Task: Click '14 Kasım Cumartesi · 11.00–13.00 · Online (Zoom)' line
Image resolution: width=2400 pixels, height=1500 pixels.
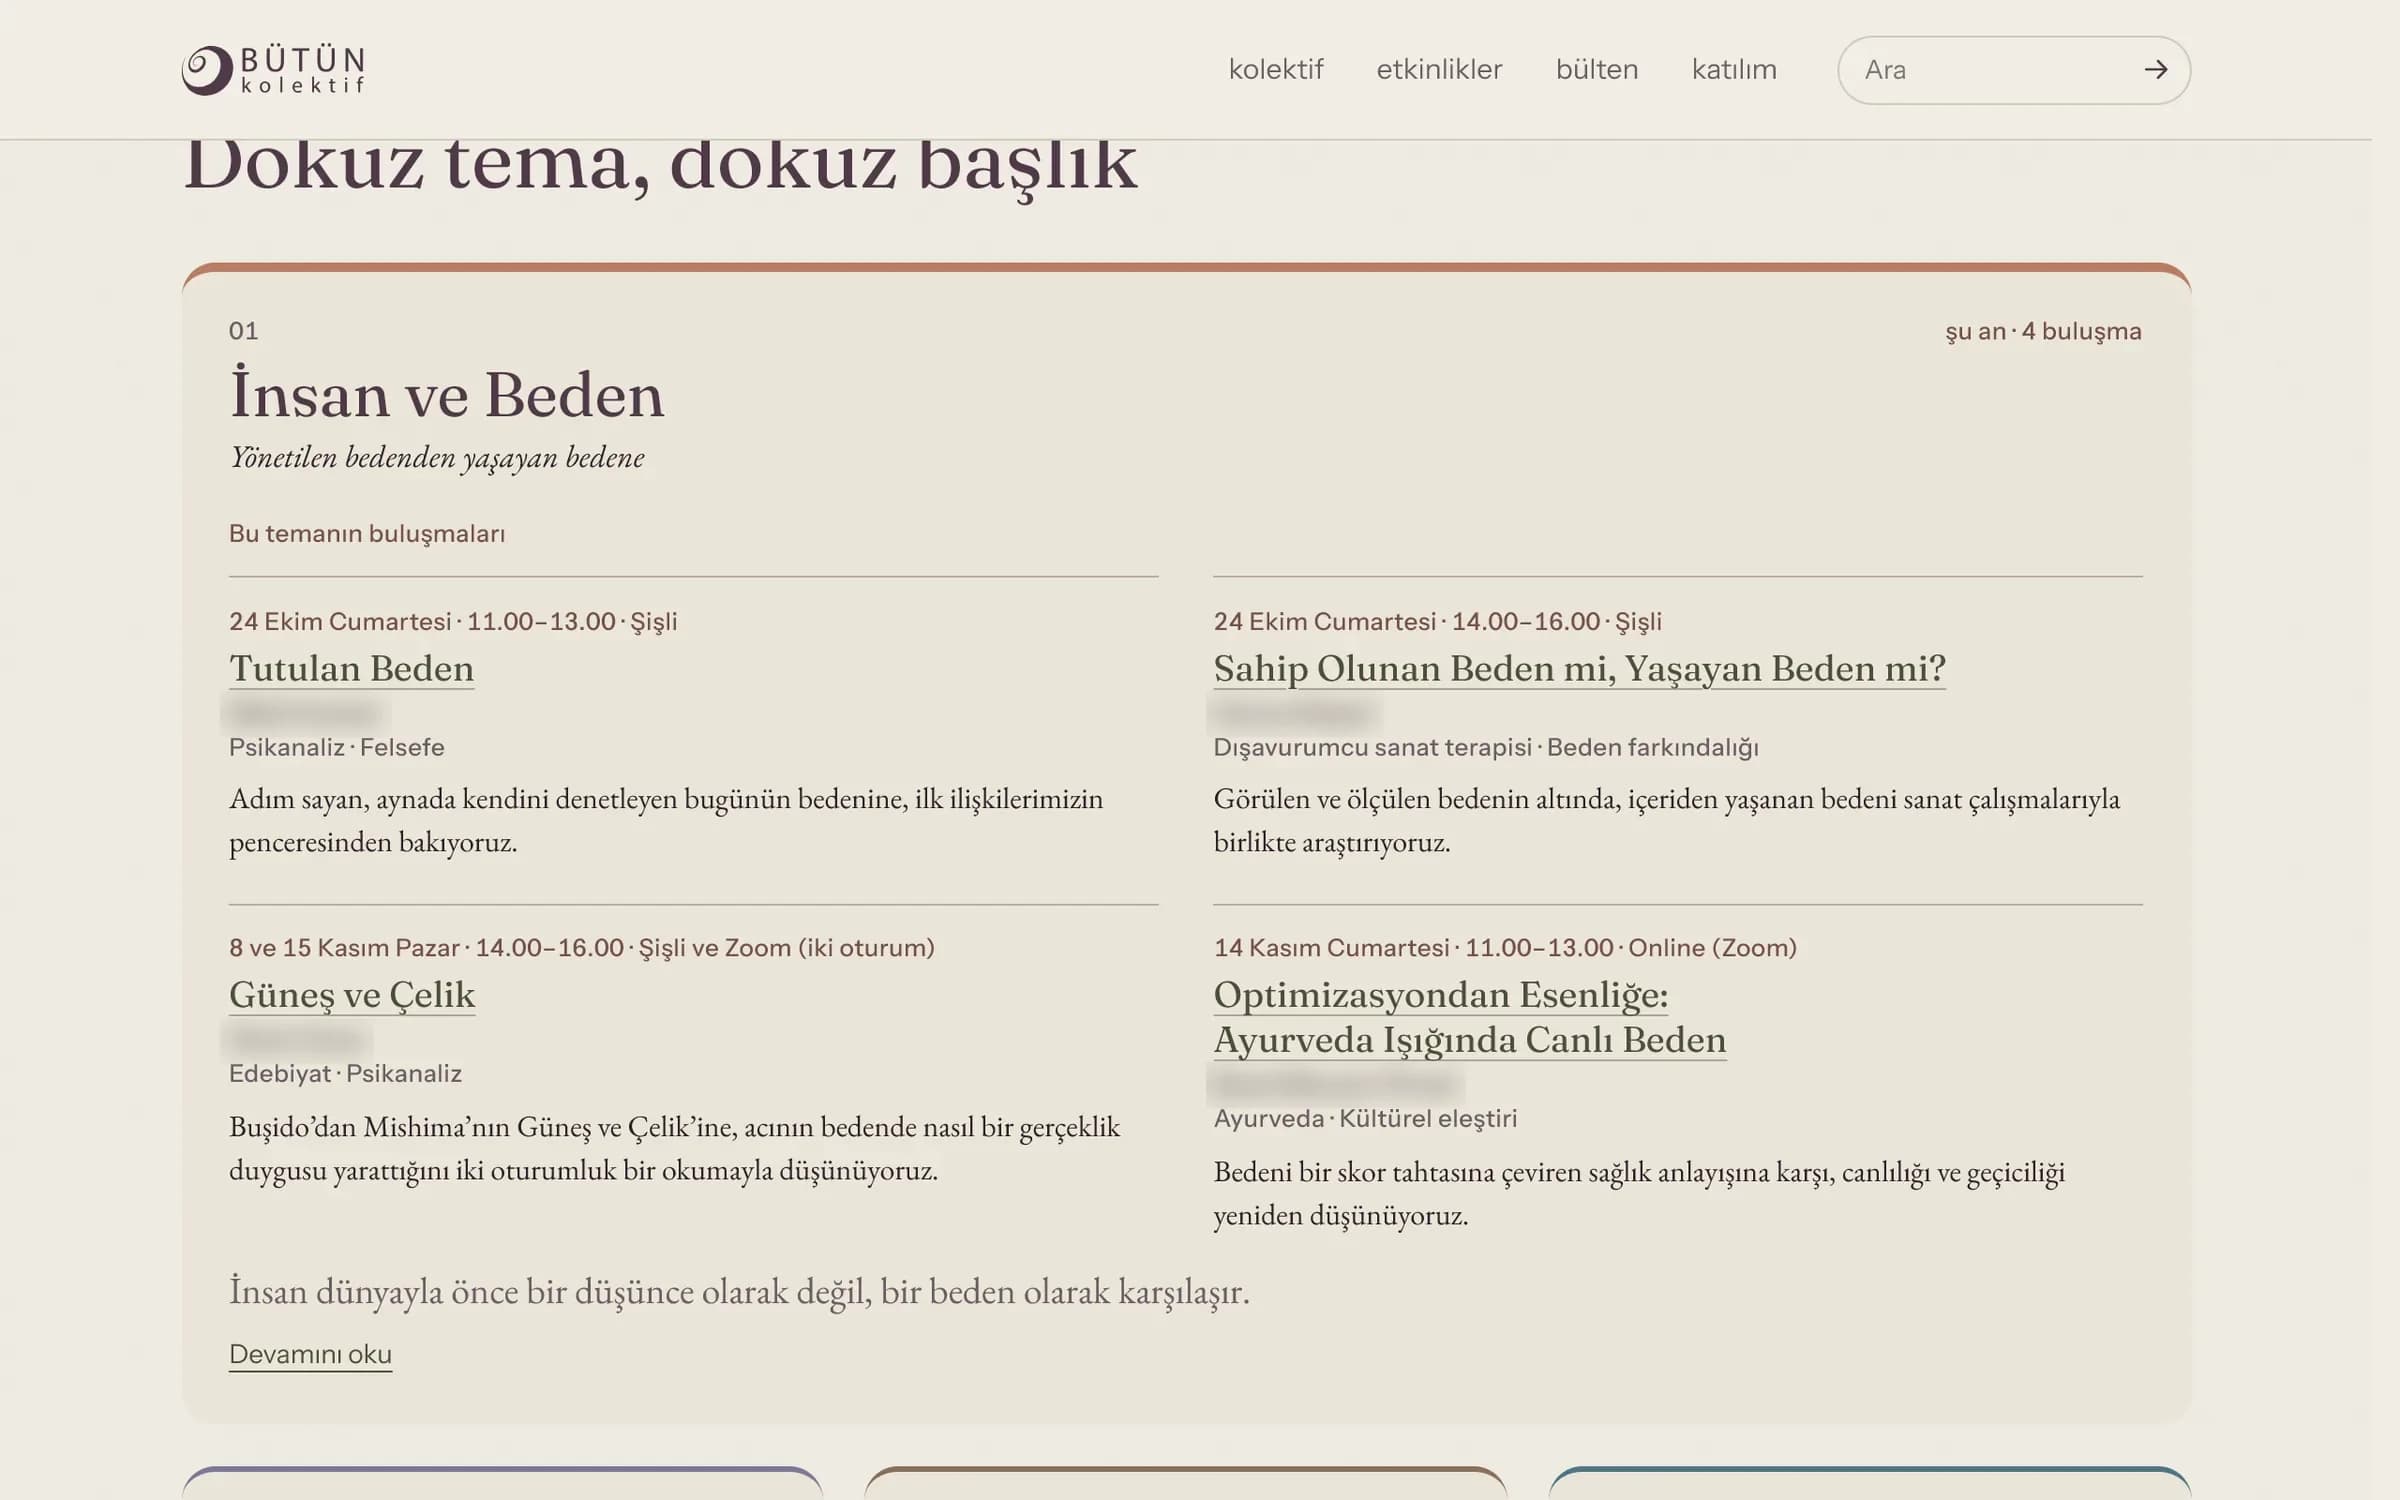Action: 1505,947
